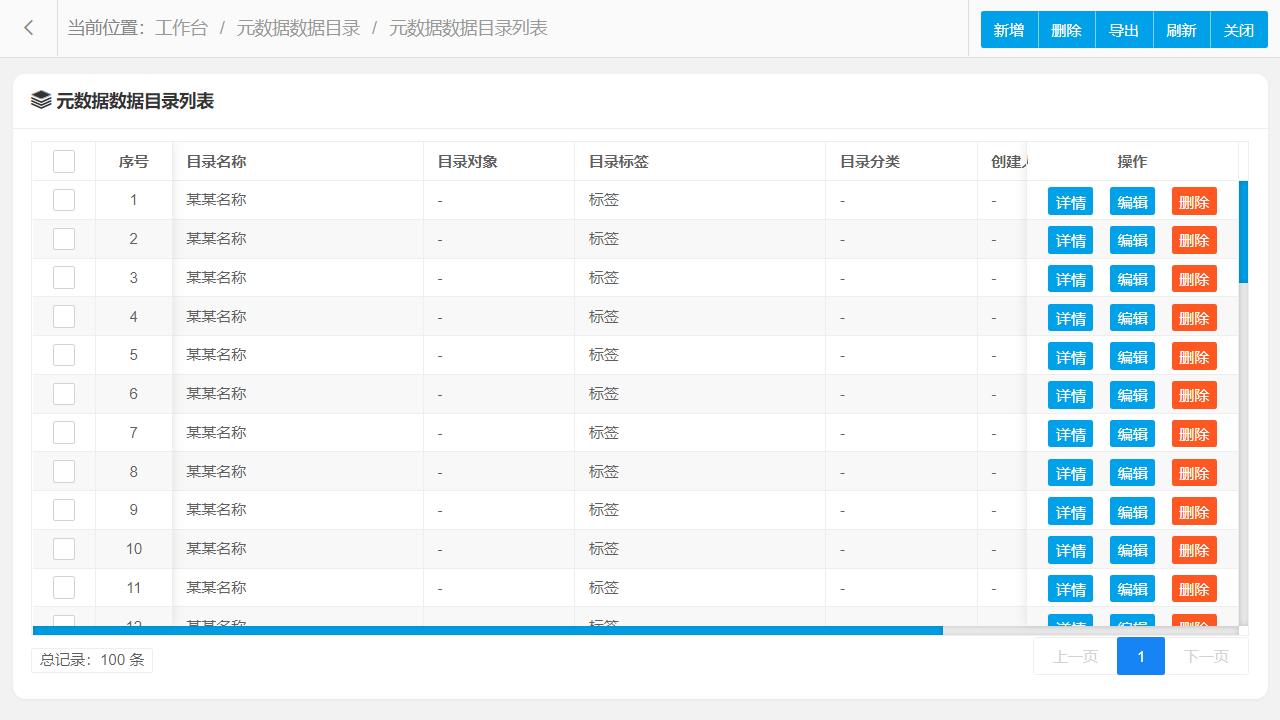Click 编辑 for row 10
This screenshot has height=720, width=1280.
(1132, 550)
